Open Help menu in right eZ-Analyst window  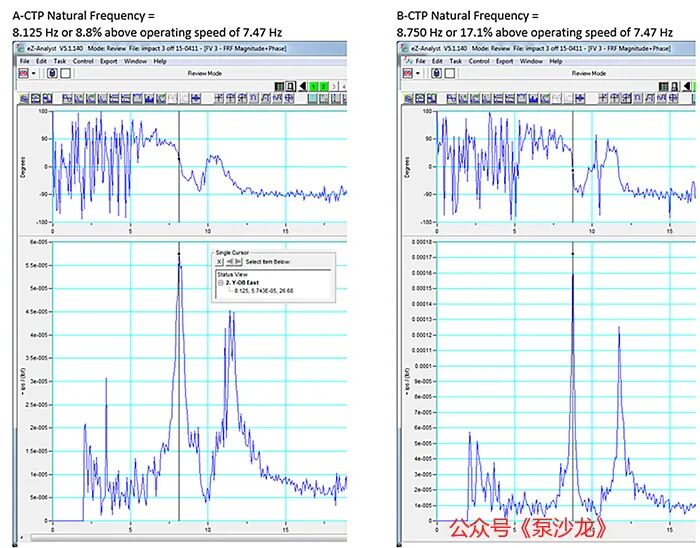click(x=556, y=61)
